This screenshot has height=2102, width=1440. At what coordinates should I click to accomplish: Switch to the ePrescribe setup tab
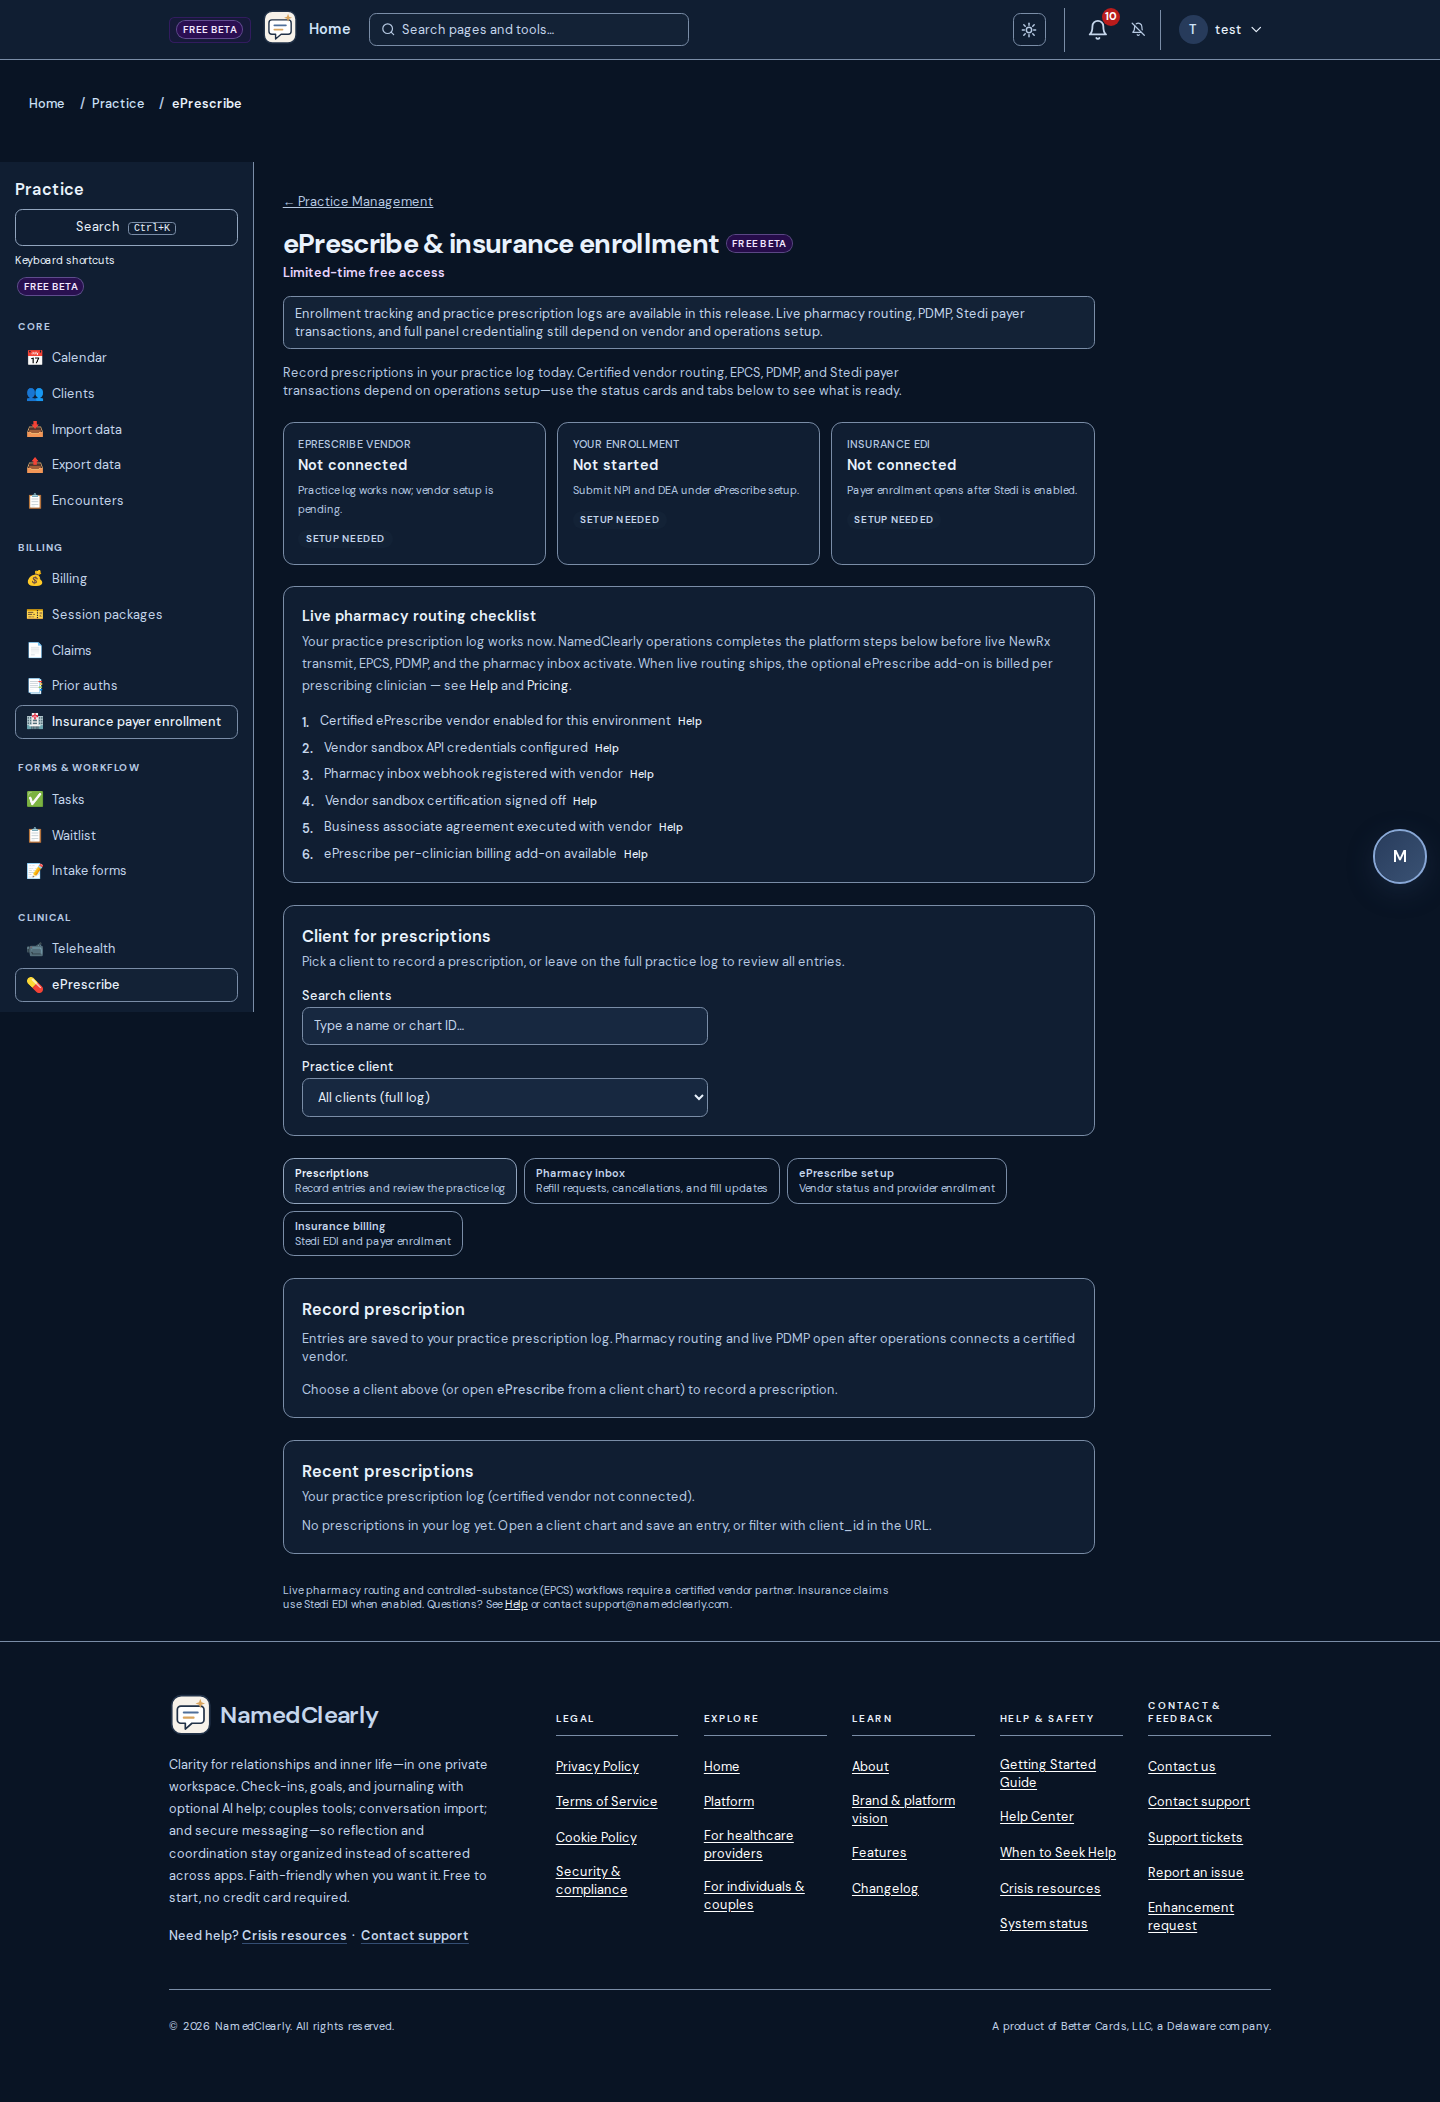tap(897, 1181)
